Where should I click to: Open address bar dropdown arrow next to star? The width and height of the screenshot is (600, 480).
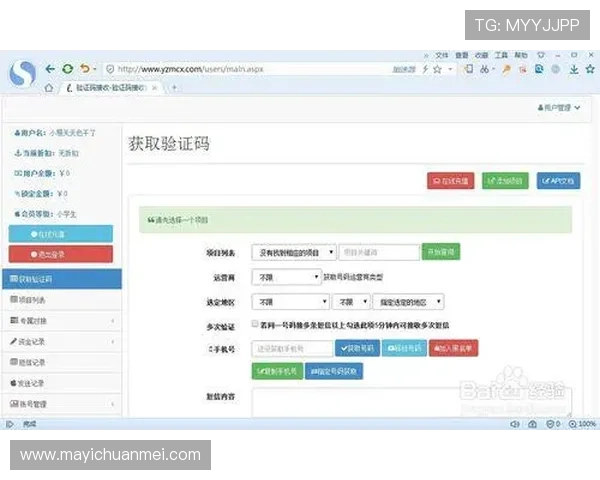click(x=450, y=69)
